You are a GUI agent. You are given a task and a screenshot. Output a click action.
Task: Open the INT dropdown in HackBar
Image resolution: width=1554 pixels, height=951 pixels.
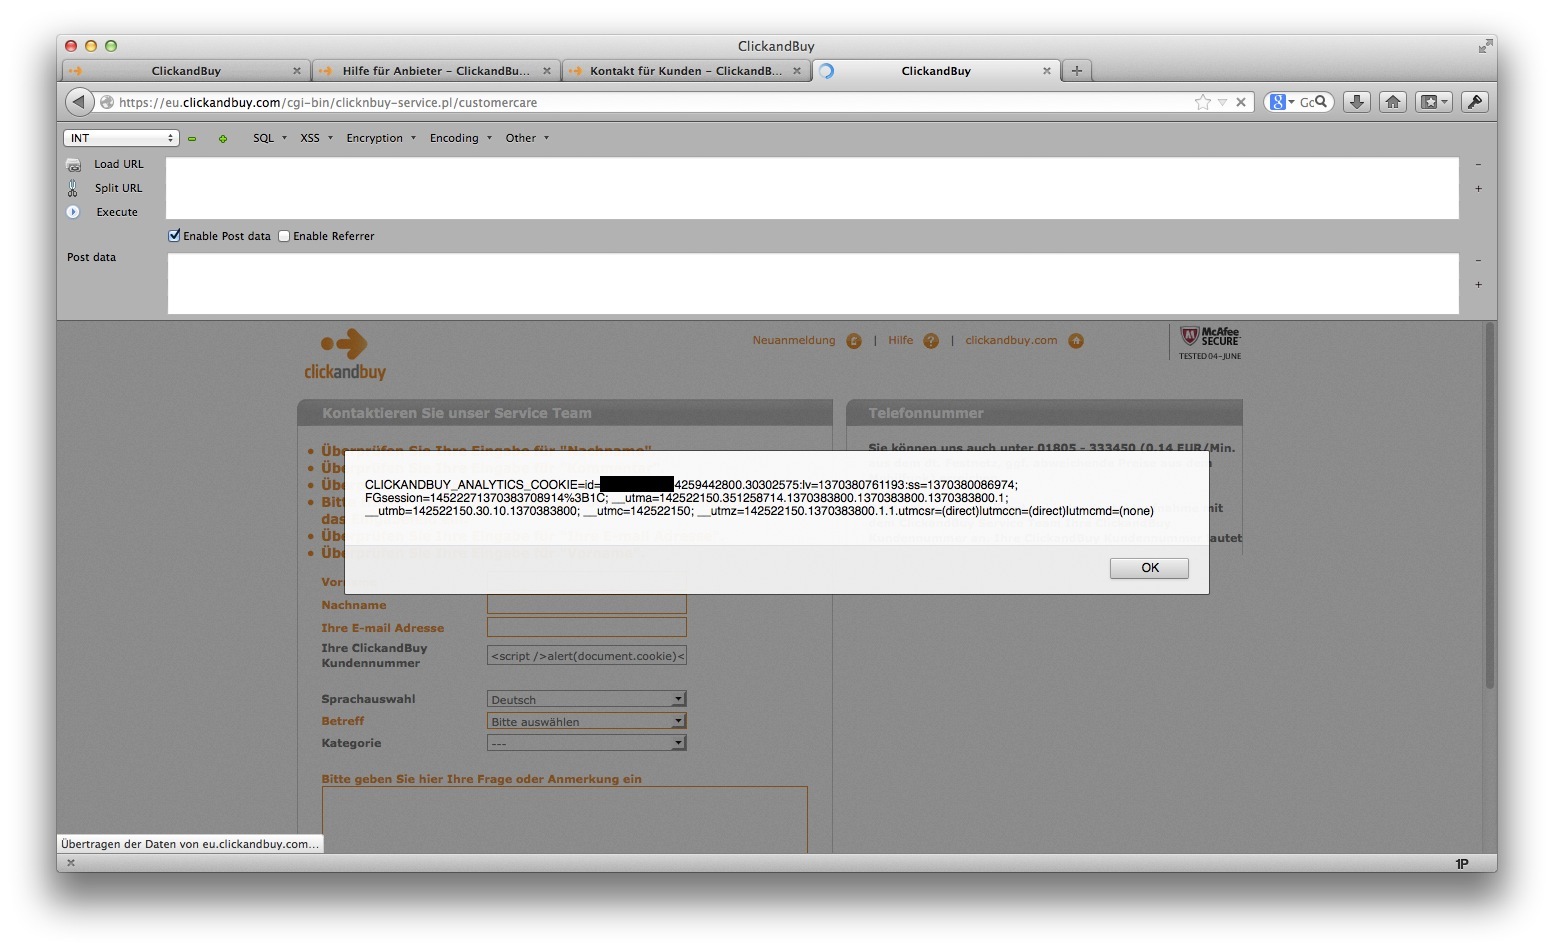click(x=121, y=138)
